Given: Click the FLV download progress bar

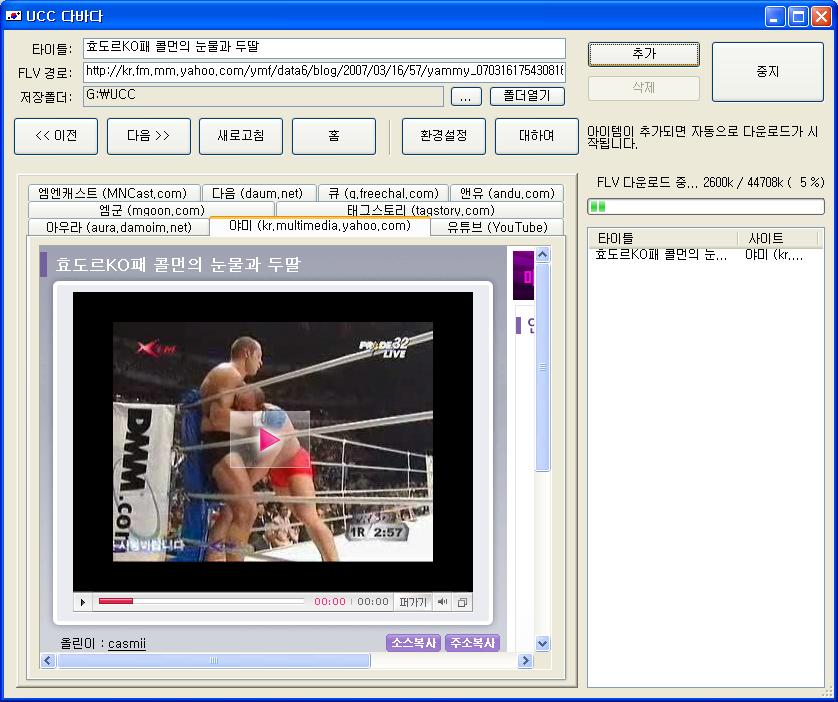Looking at the screenshot, I should click(705, 207).
